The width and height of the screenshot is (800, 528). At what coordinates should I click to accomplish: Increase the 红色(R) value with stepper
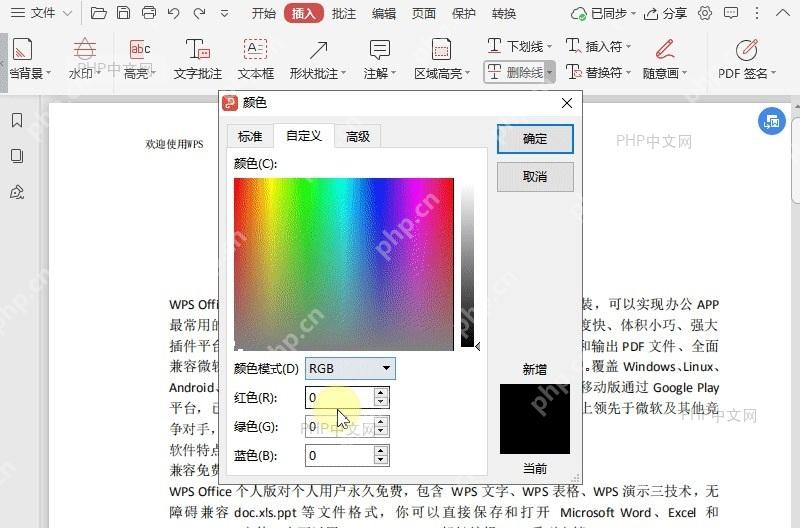click(381, 392)
